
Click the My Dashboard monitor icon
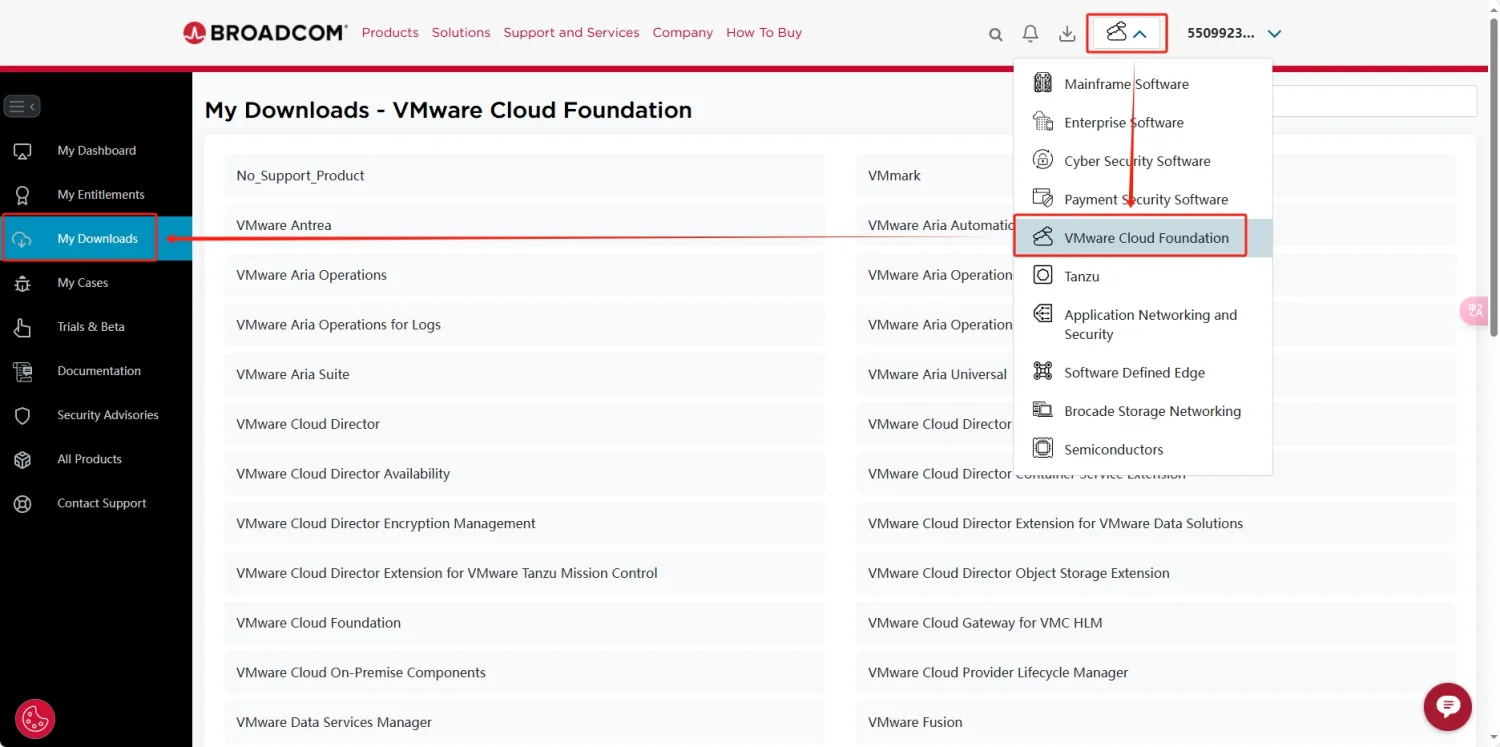(x=22, y=151)
